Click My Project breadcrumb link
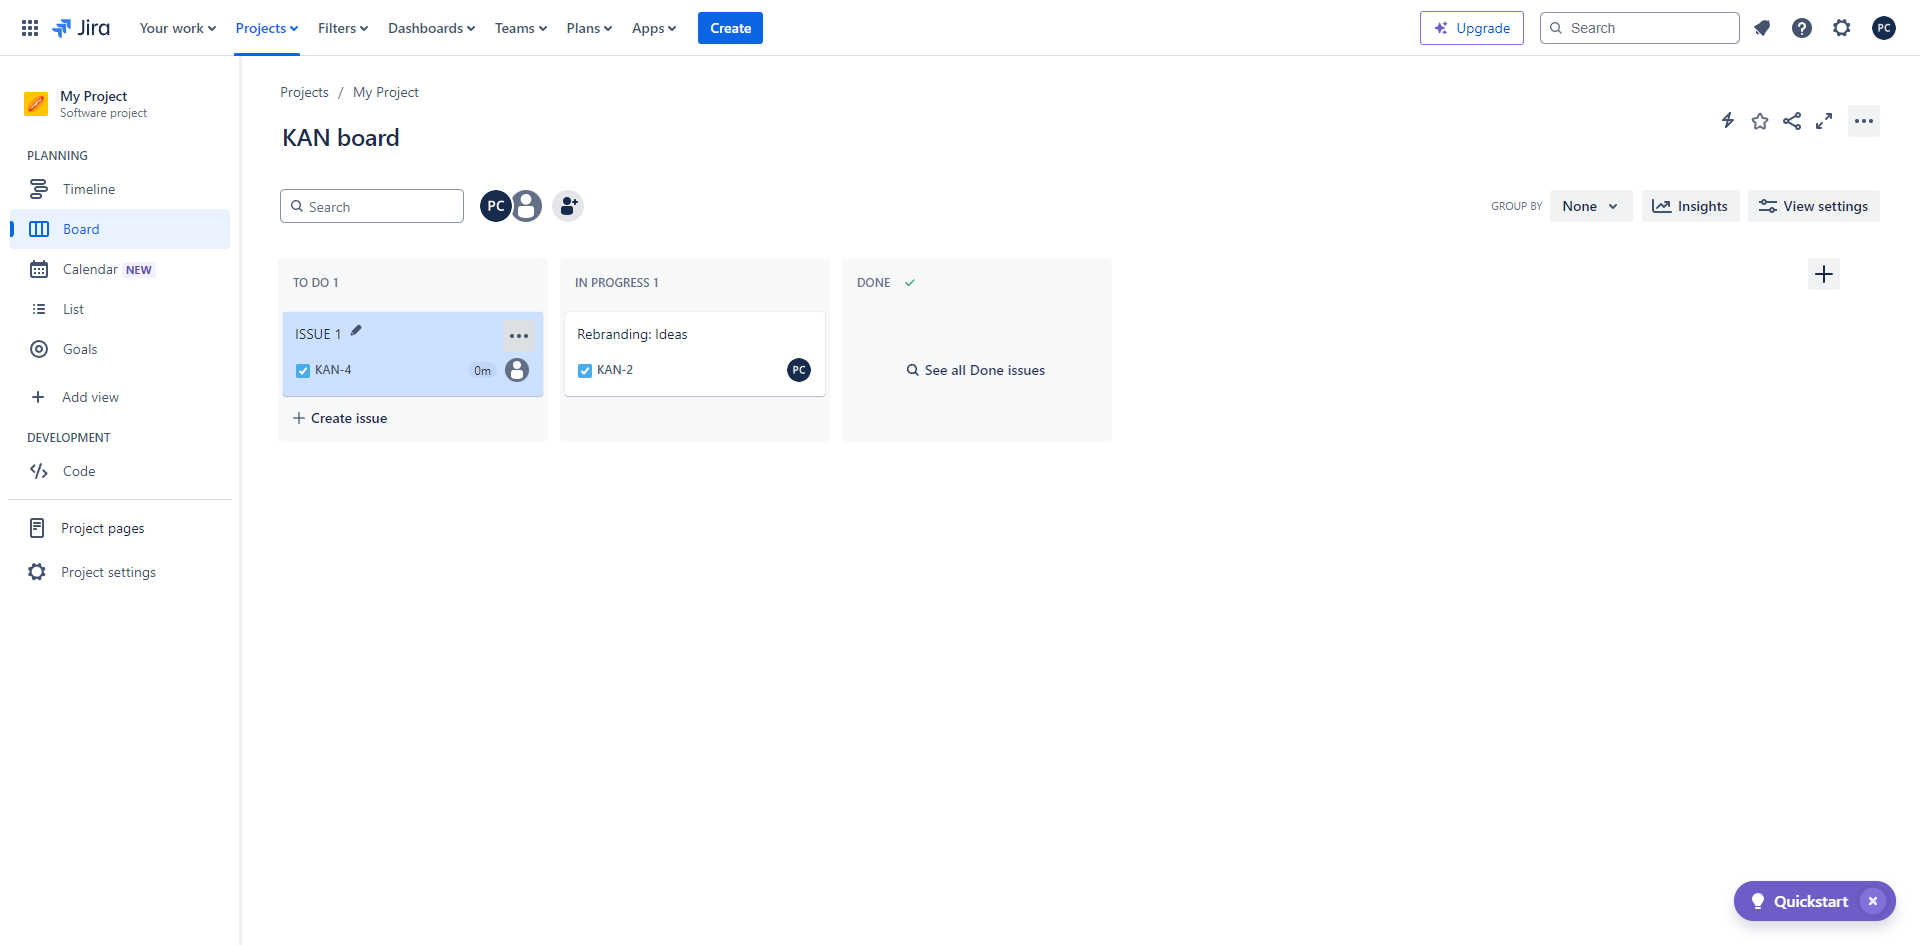The width and height of the screenshot is (1920, 945). 386,92
